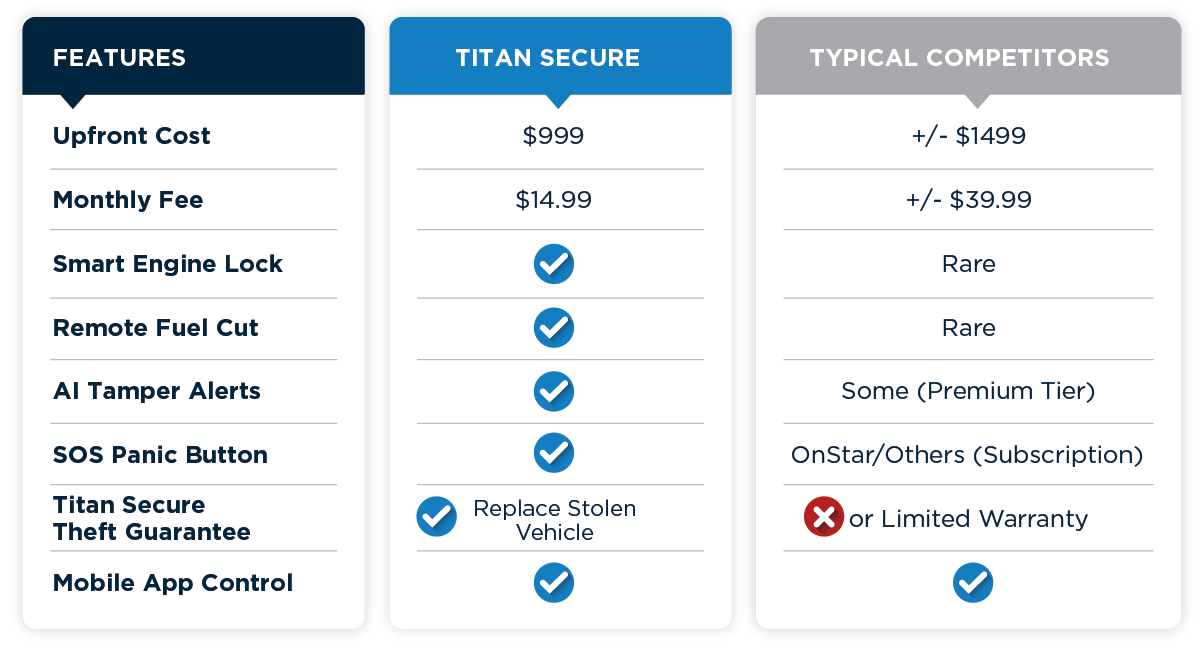Click the +/- $39.99 competitor fee
This screenshot has height=656, width=1200.
pos(968,200)
